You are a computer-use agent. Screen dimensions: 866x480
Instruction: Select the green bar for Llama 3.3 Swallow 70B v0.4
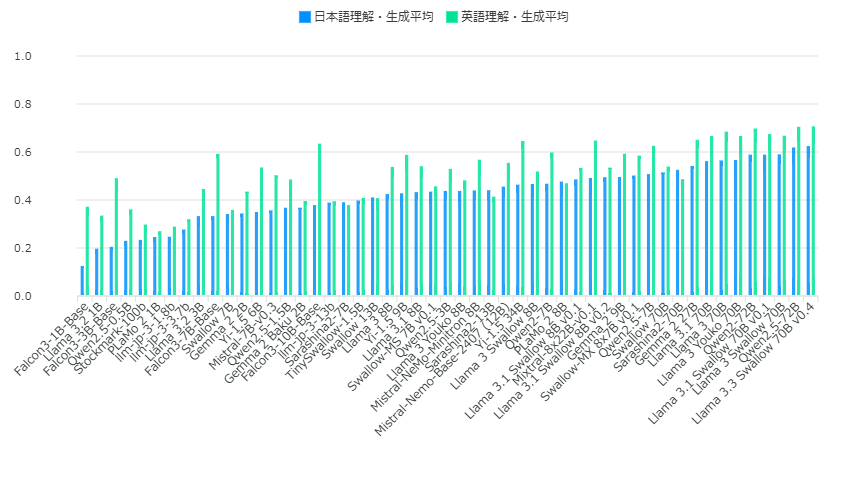point(814,212)
